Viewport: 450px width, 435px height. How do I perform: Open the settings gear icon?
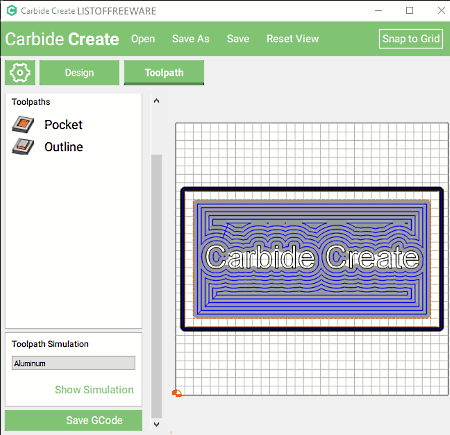(x=20, y=73)
